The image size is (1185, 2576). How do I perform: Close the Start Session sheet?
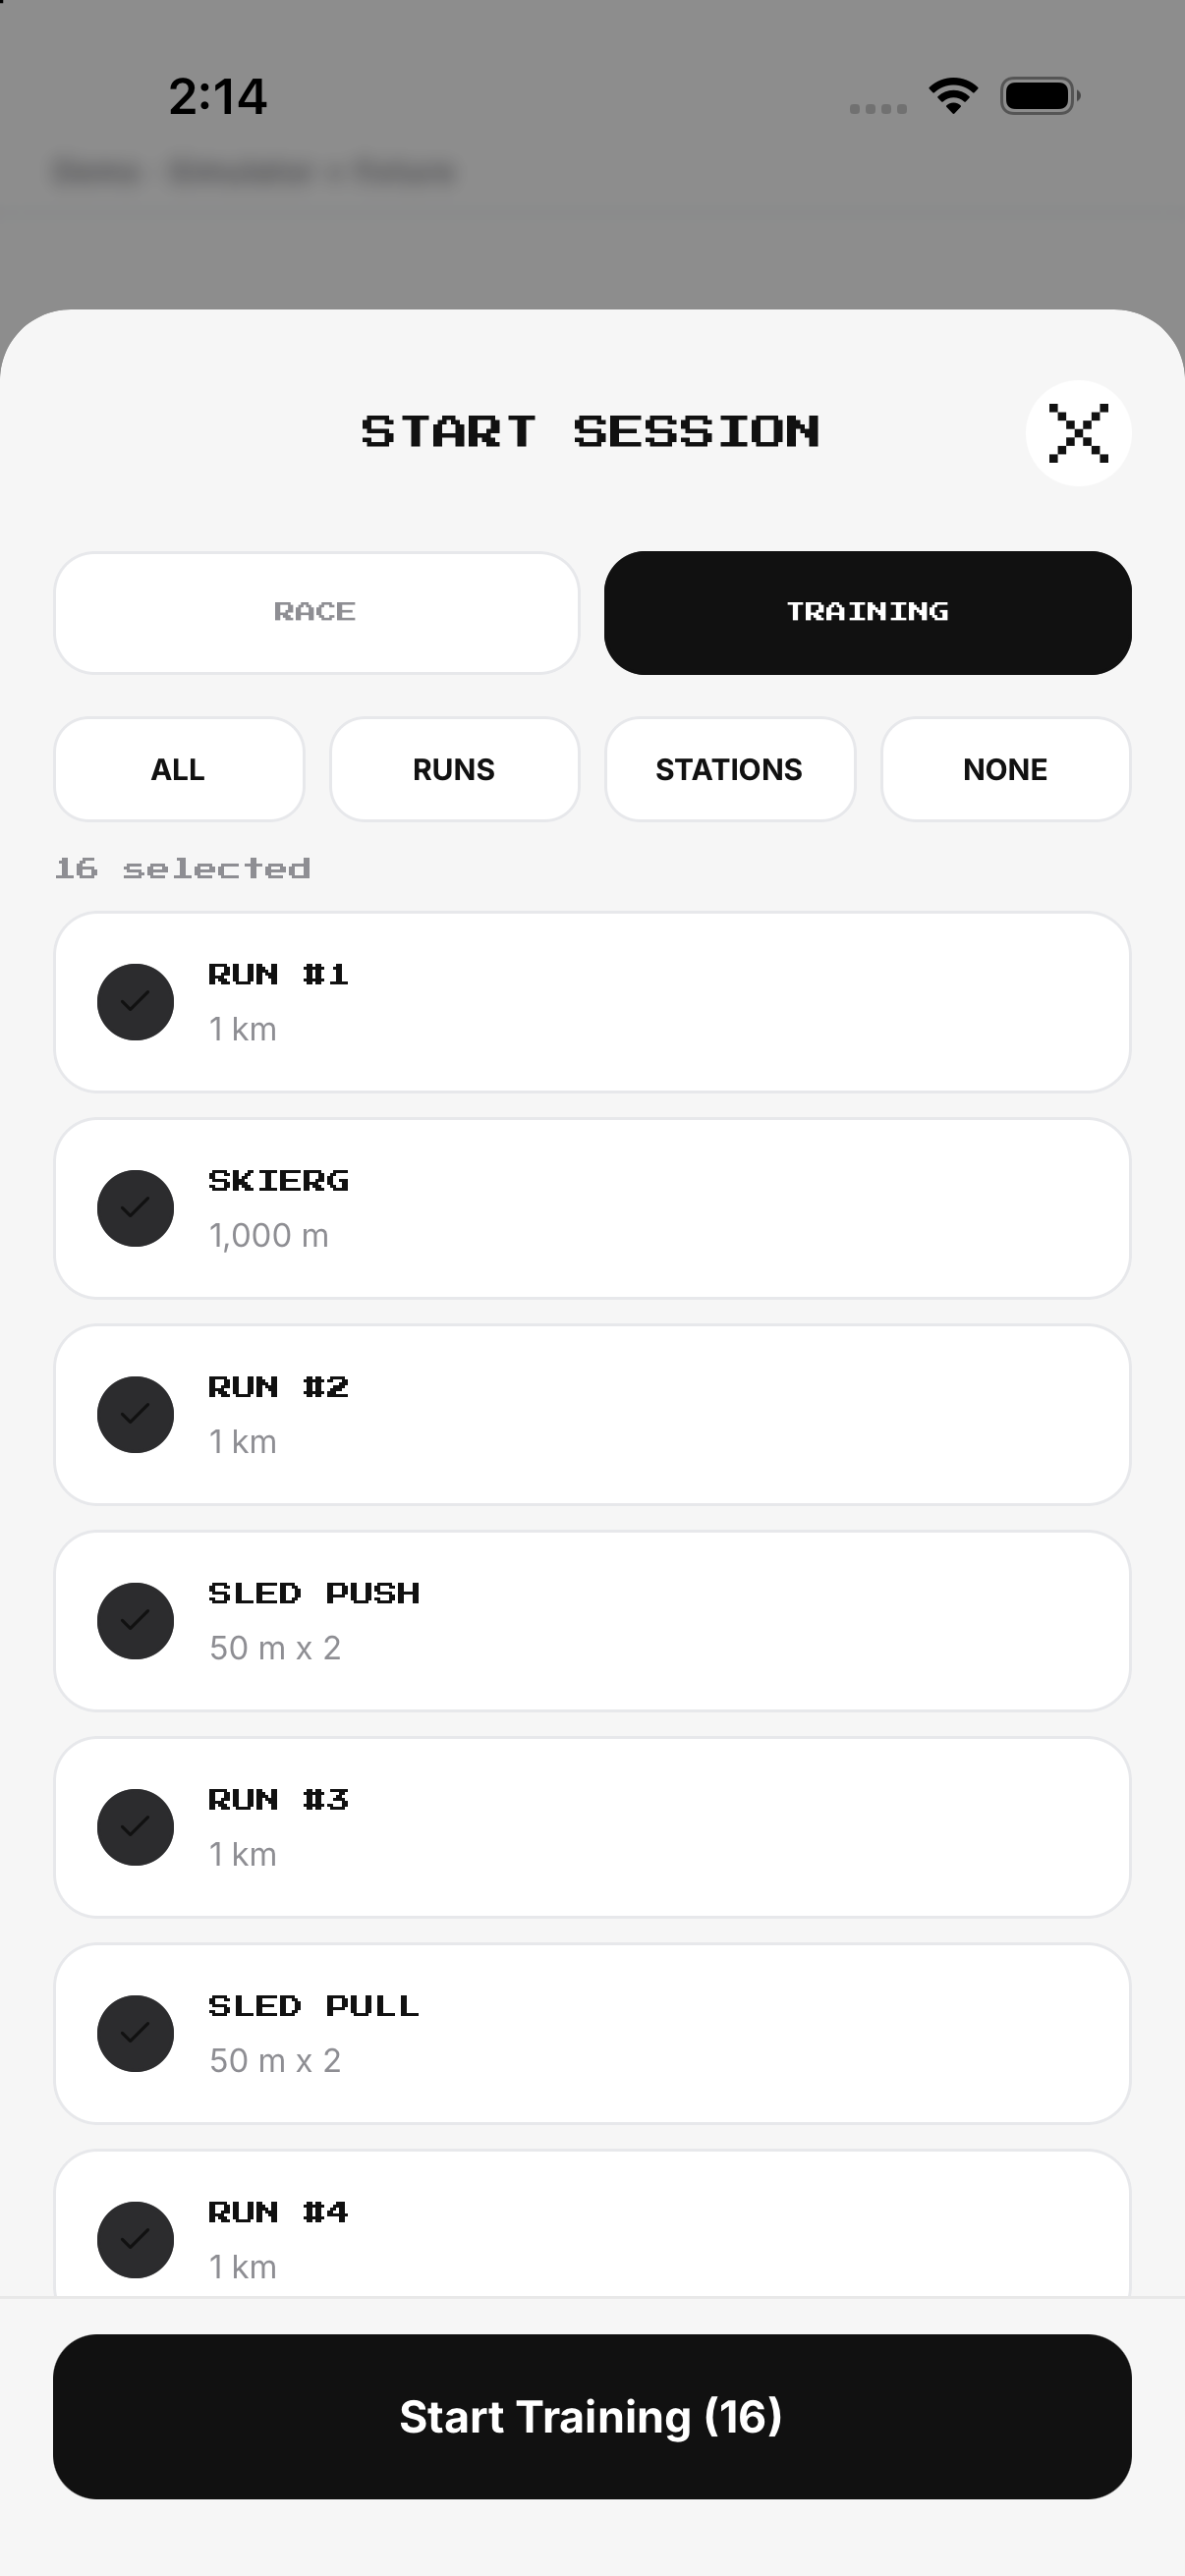[1078, 433]
